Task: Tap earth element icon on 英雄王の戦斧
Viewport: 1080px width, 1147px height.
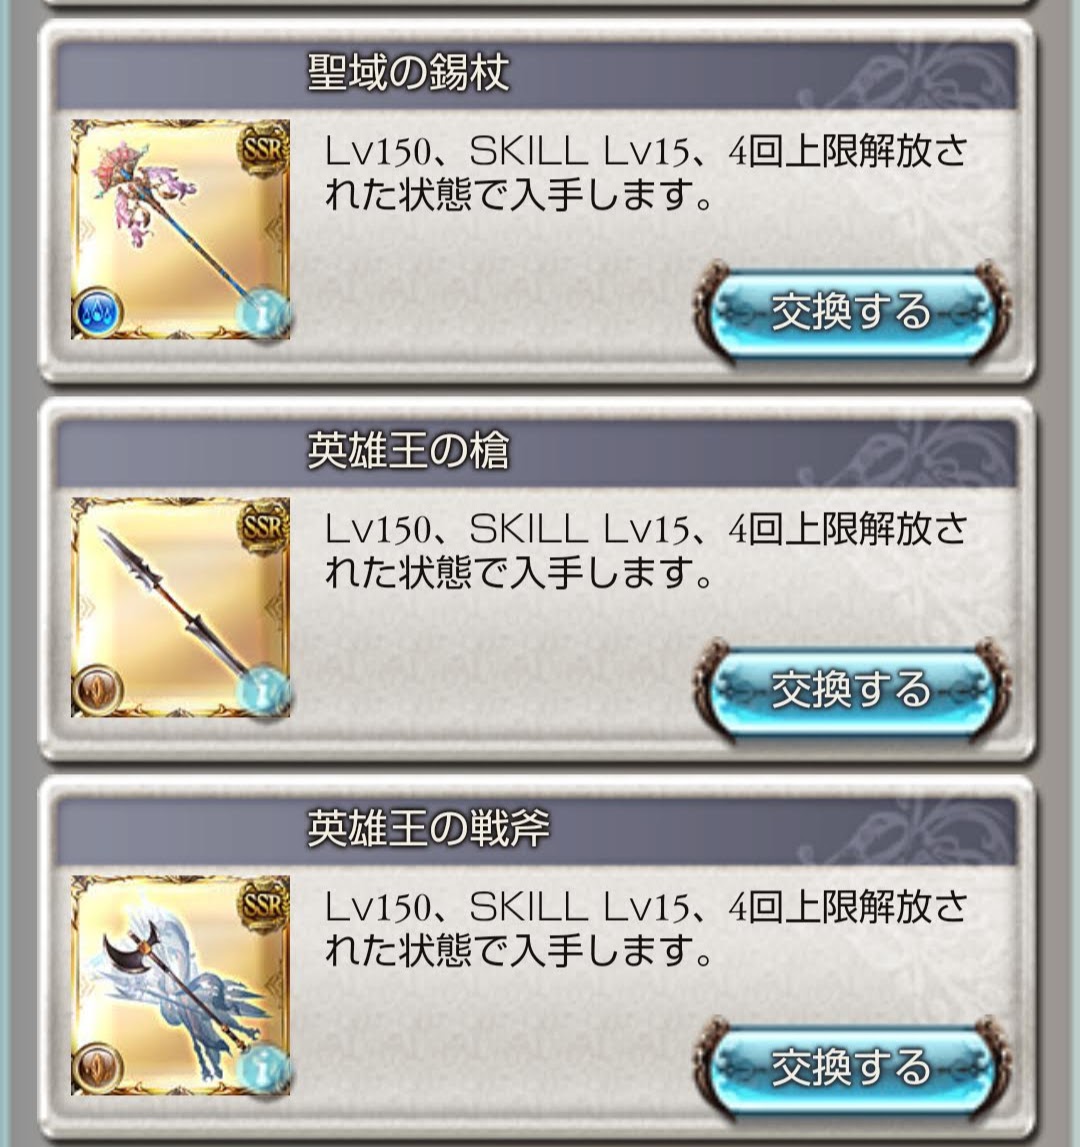Action: (x=97, y=1069)
